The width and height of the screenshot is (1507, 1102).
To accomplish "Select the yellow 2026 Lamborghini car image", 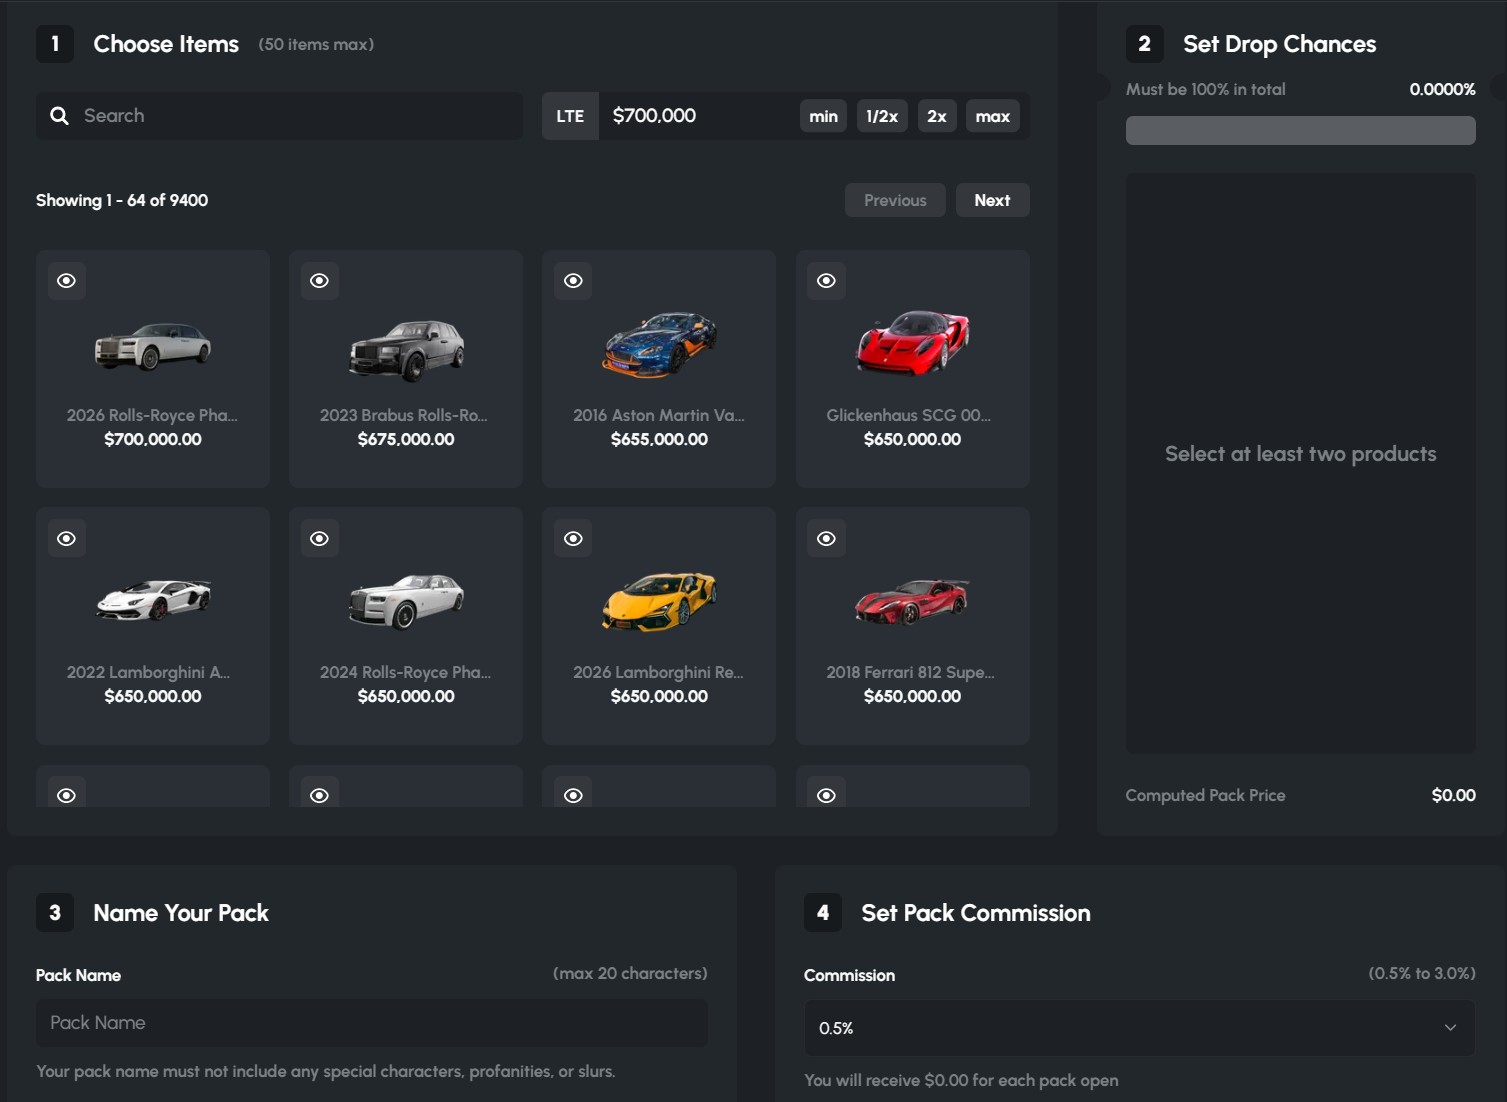I will coord(660,601).
